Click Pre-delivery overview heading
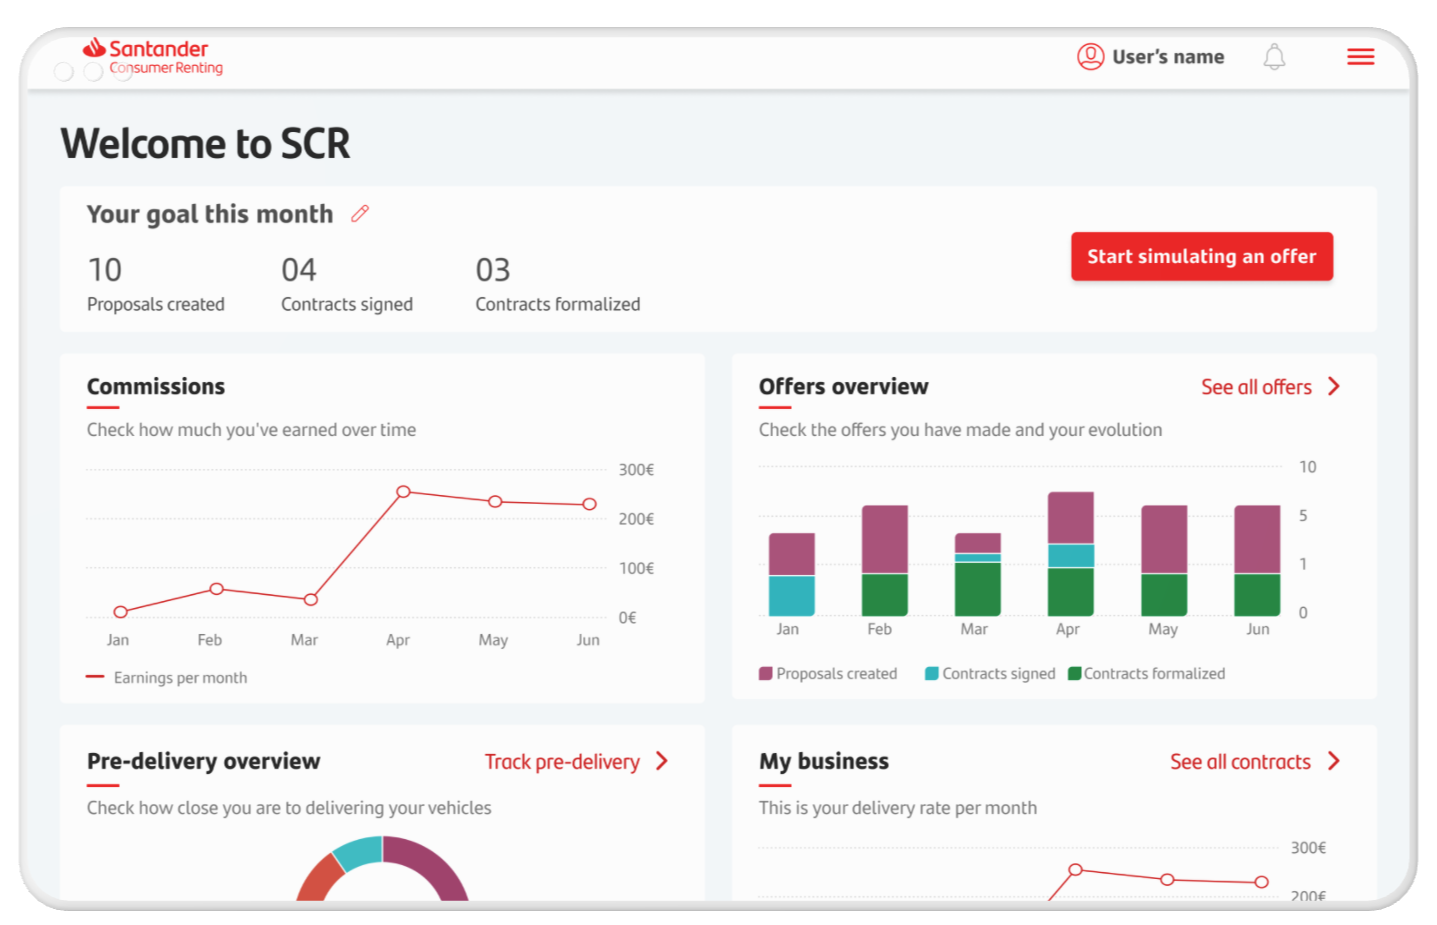 coord(203,761)
